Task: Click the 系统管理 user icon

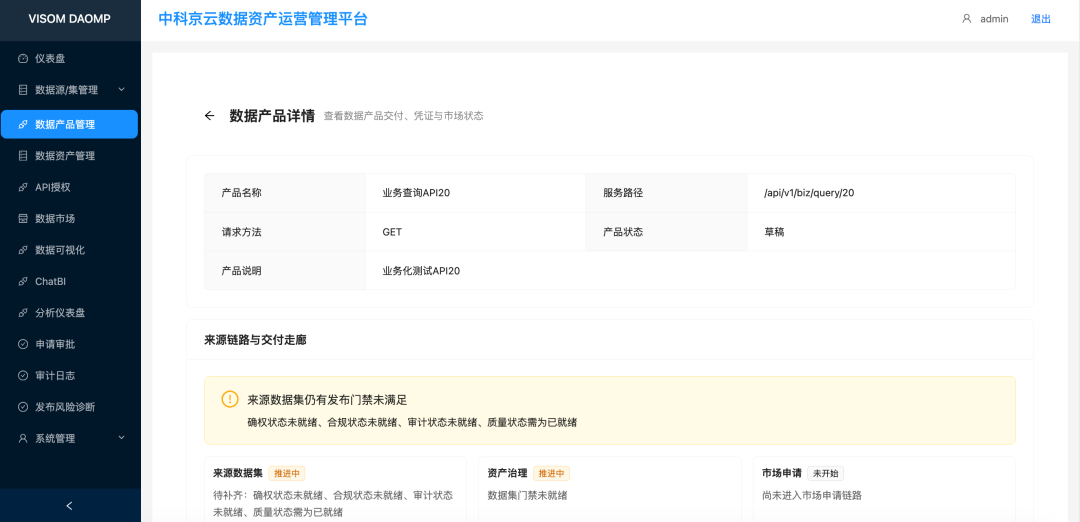Action: coord(23,438)
